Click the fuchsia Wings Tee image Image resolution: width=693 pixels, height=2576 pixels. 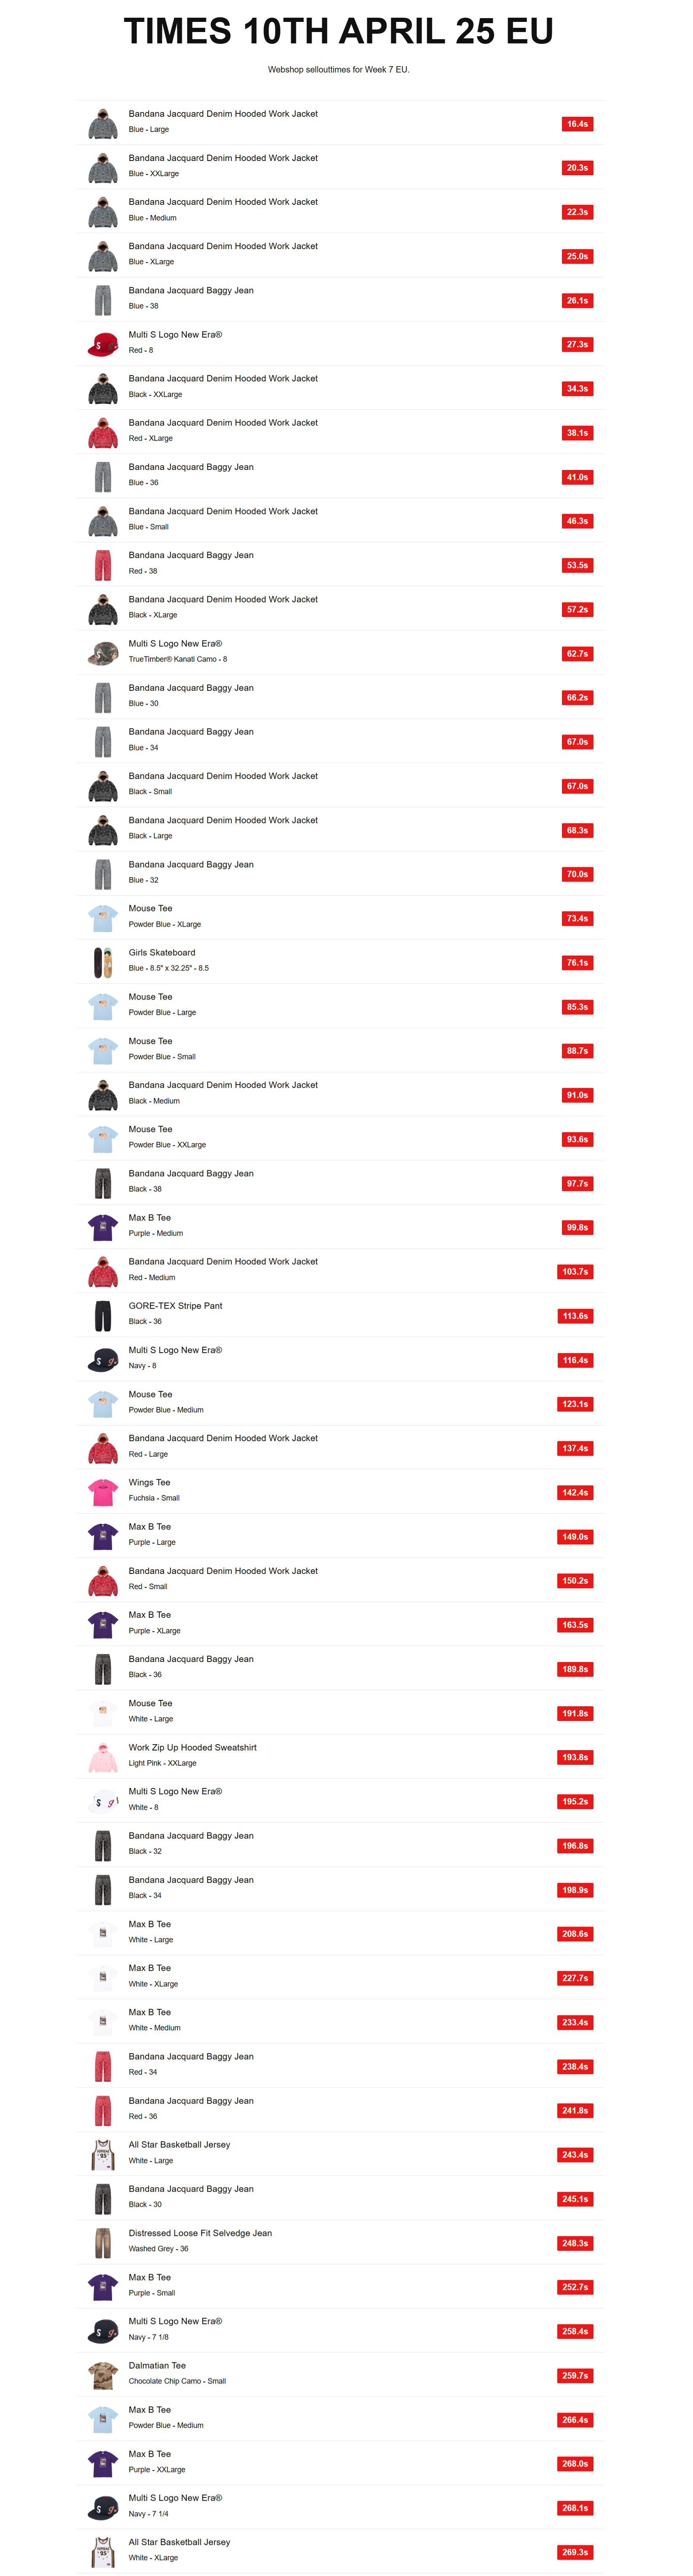(x=103, y=1493)
